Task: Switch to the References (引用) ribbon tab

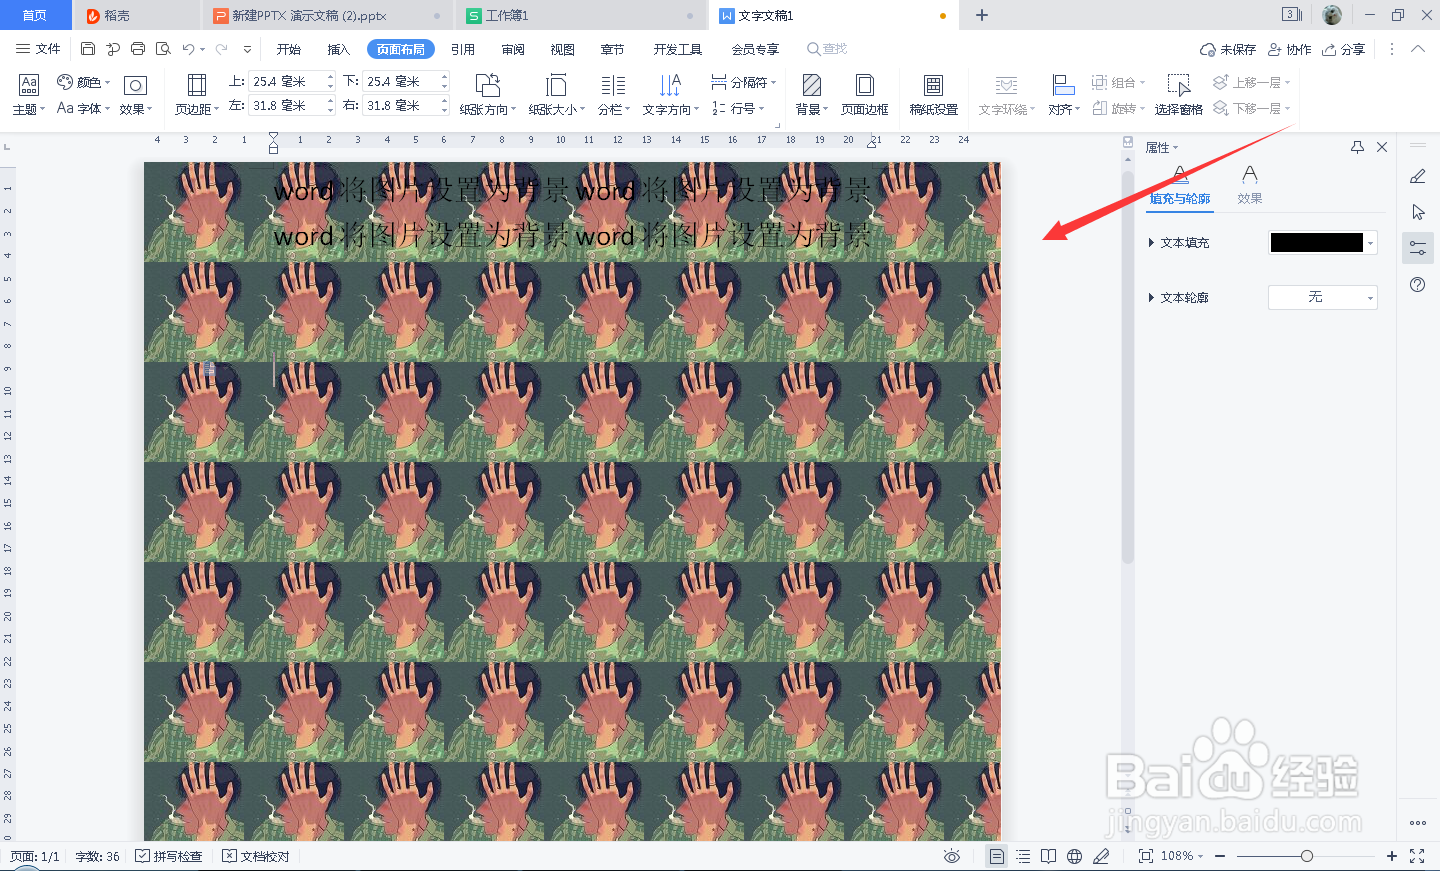Action: 463,49
